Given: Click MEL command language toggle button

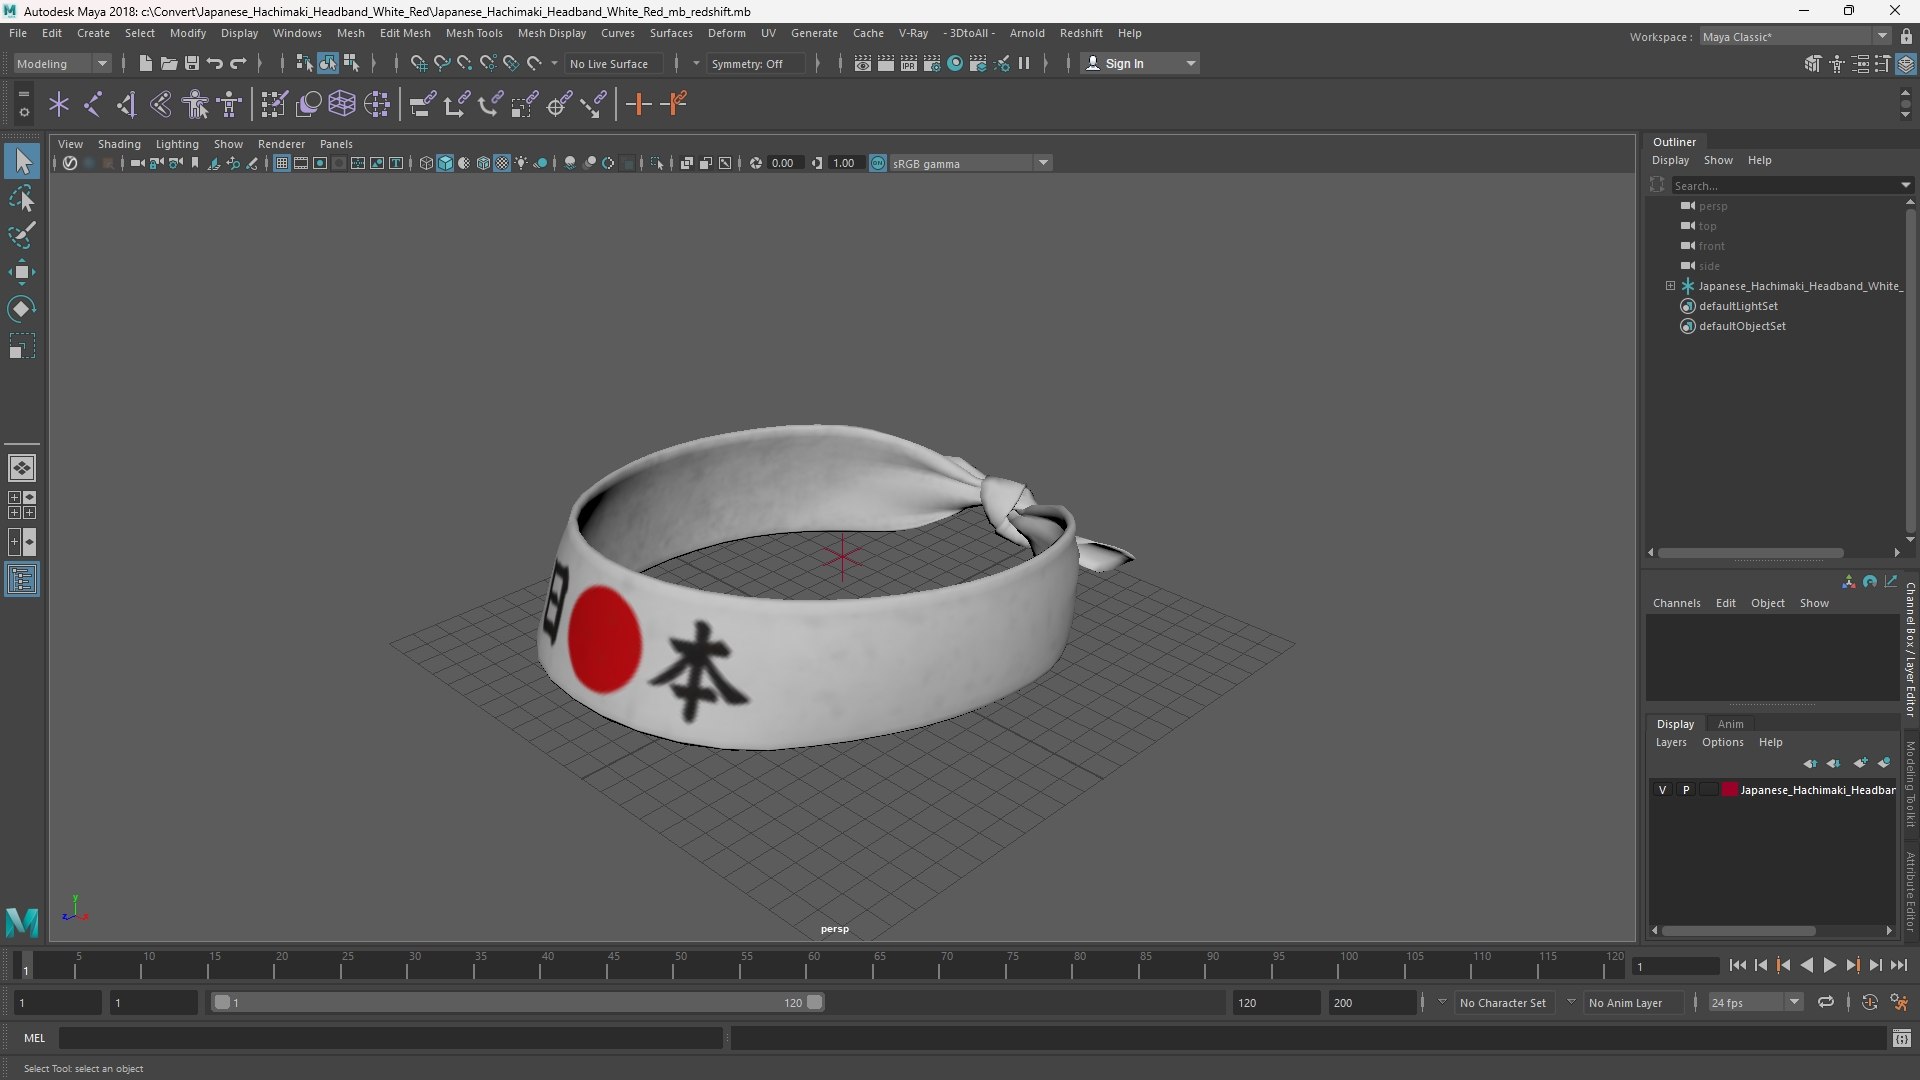Looking at the screenshot, I should point(35,1039).
